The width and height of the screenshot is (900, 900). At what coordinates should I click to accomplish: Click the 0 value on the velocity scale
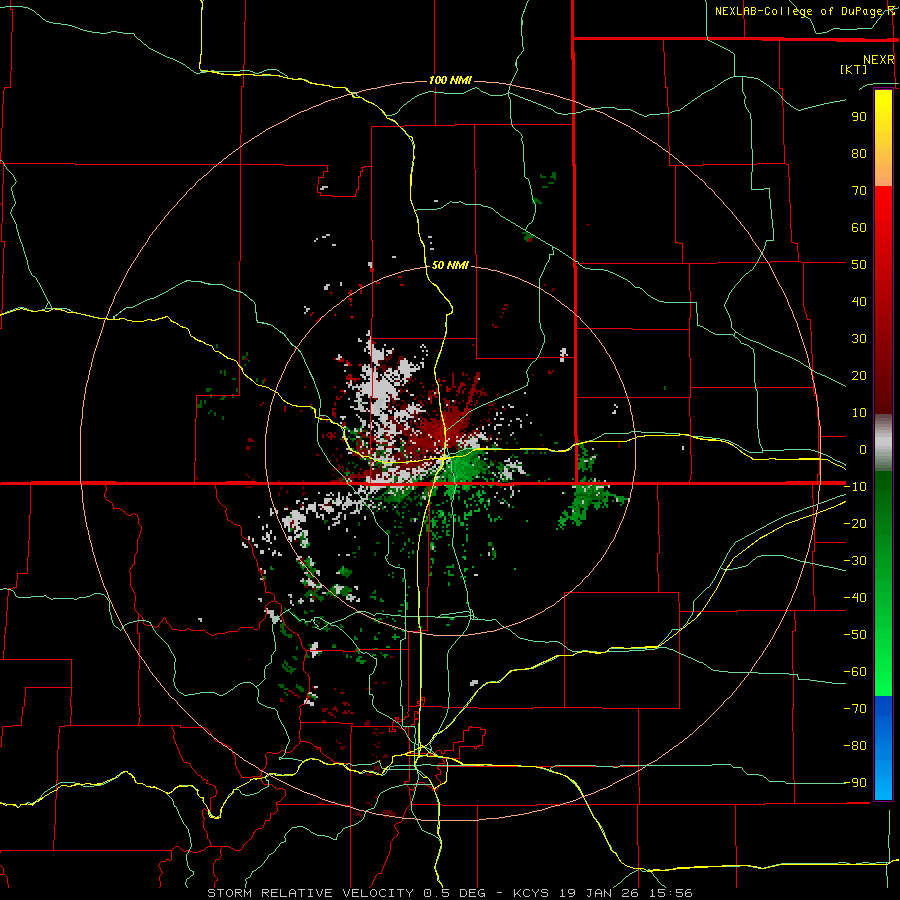(862, 450)
